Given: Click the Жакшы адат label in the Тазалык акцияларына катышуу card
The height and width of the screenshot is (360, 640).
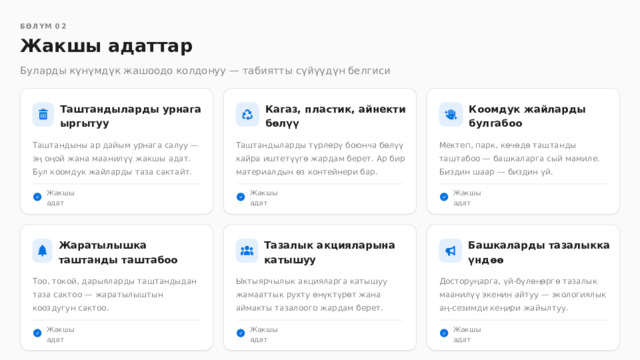Looking at the screenshot, I should pos(263,334).
